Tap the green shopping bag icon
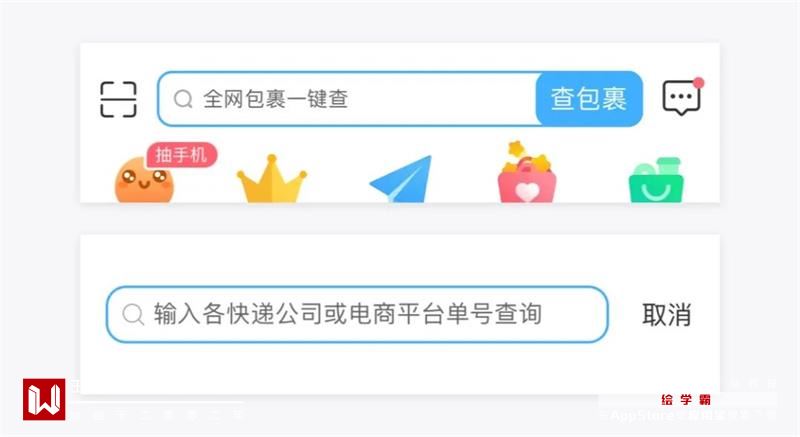Image resolution: width=800 pixels, height=437 pixels. point(656,180)
